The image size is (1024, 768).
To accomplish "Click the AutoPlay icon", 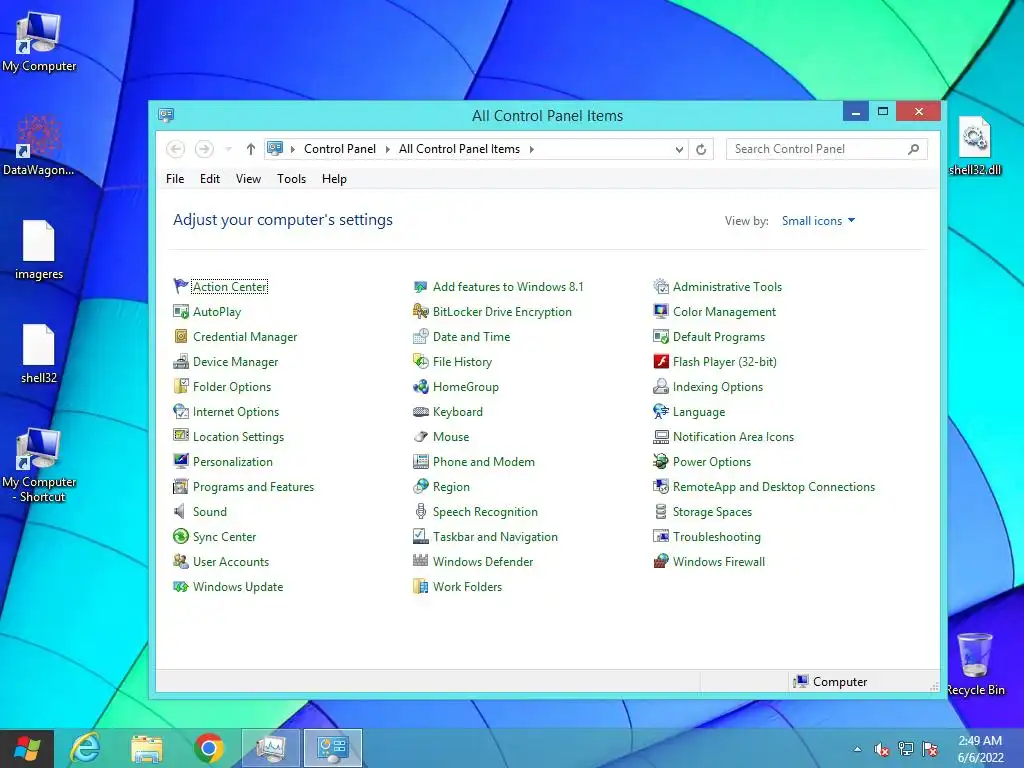I will click(181, 312).
